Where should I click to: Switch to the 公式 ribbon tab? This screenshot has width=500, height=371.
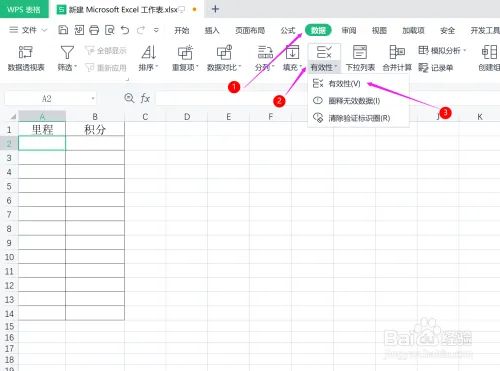click(x=288, y=30)
